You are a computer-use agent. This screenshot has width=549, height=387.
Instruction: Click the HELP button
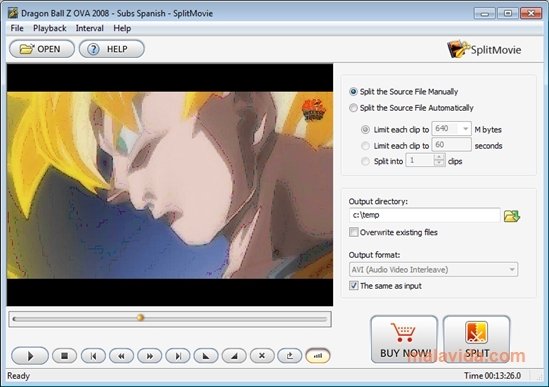[112, 49]
